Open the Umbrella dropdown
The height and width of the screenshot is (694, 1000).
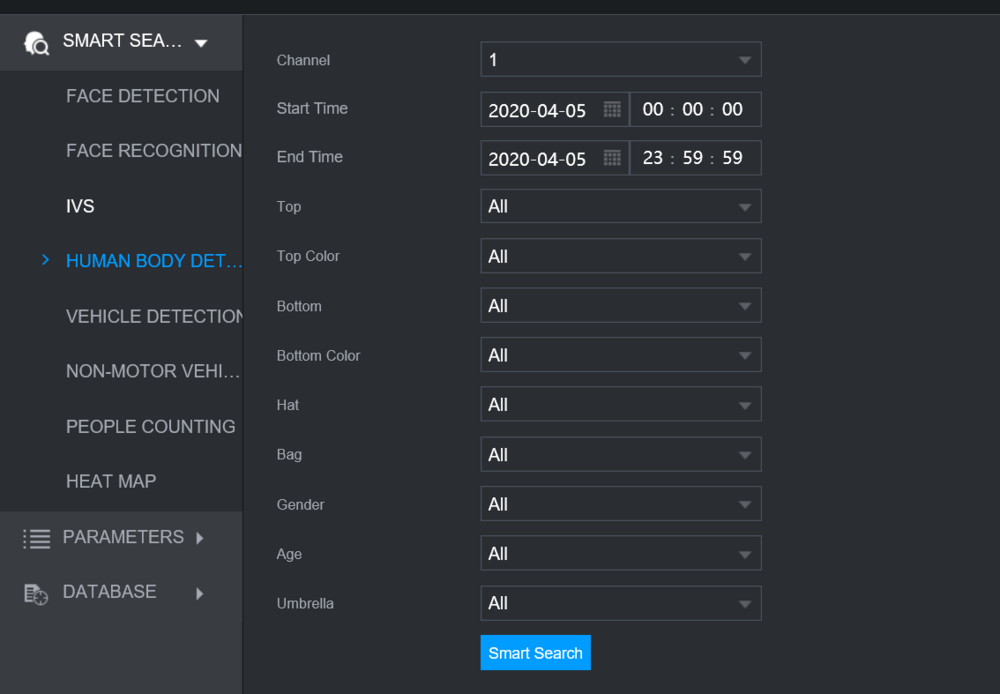coord(620,604)
